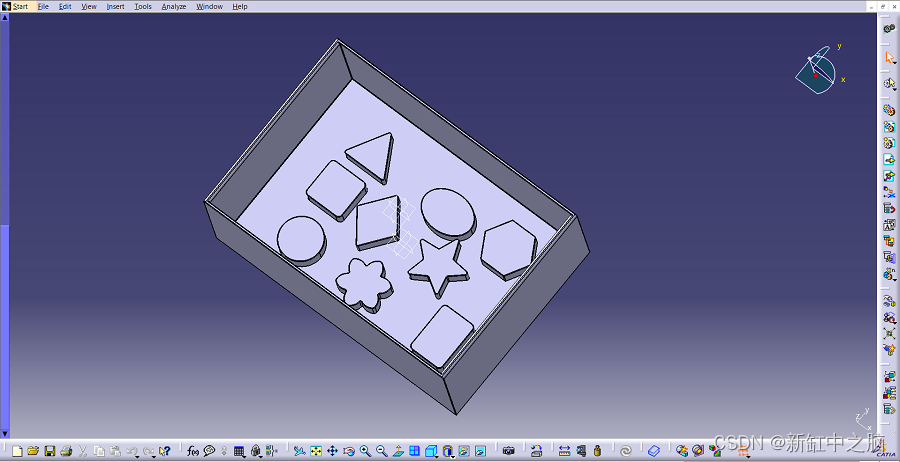This screenshot has width=900, height=462.
Task: Select the triangle pad in the model
Action: pyautogui.click(x=373, y=156)
